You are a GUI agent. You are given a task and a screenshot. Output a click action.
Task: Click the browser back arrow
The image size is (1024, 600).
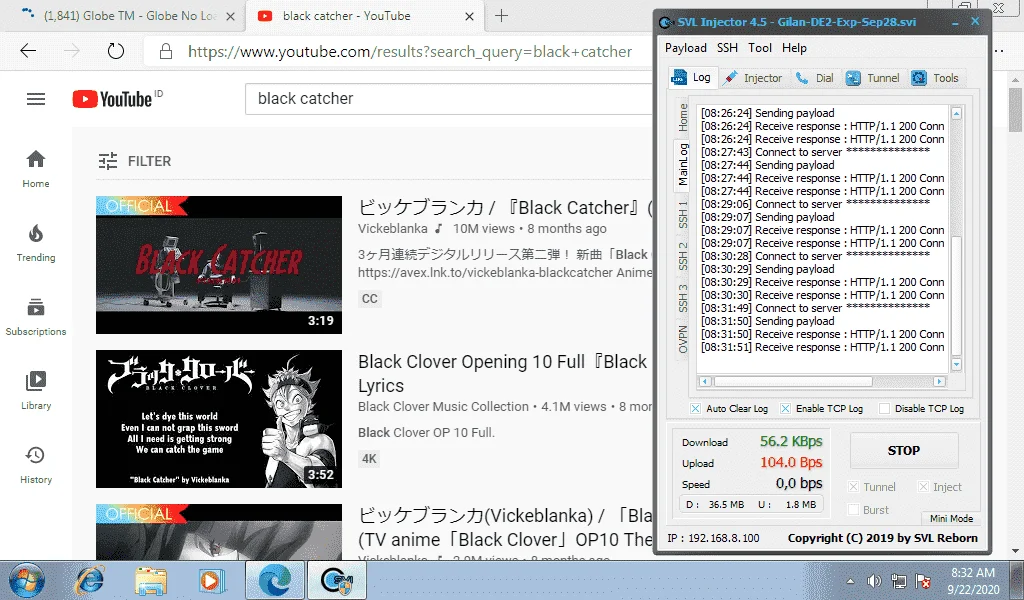28,51
